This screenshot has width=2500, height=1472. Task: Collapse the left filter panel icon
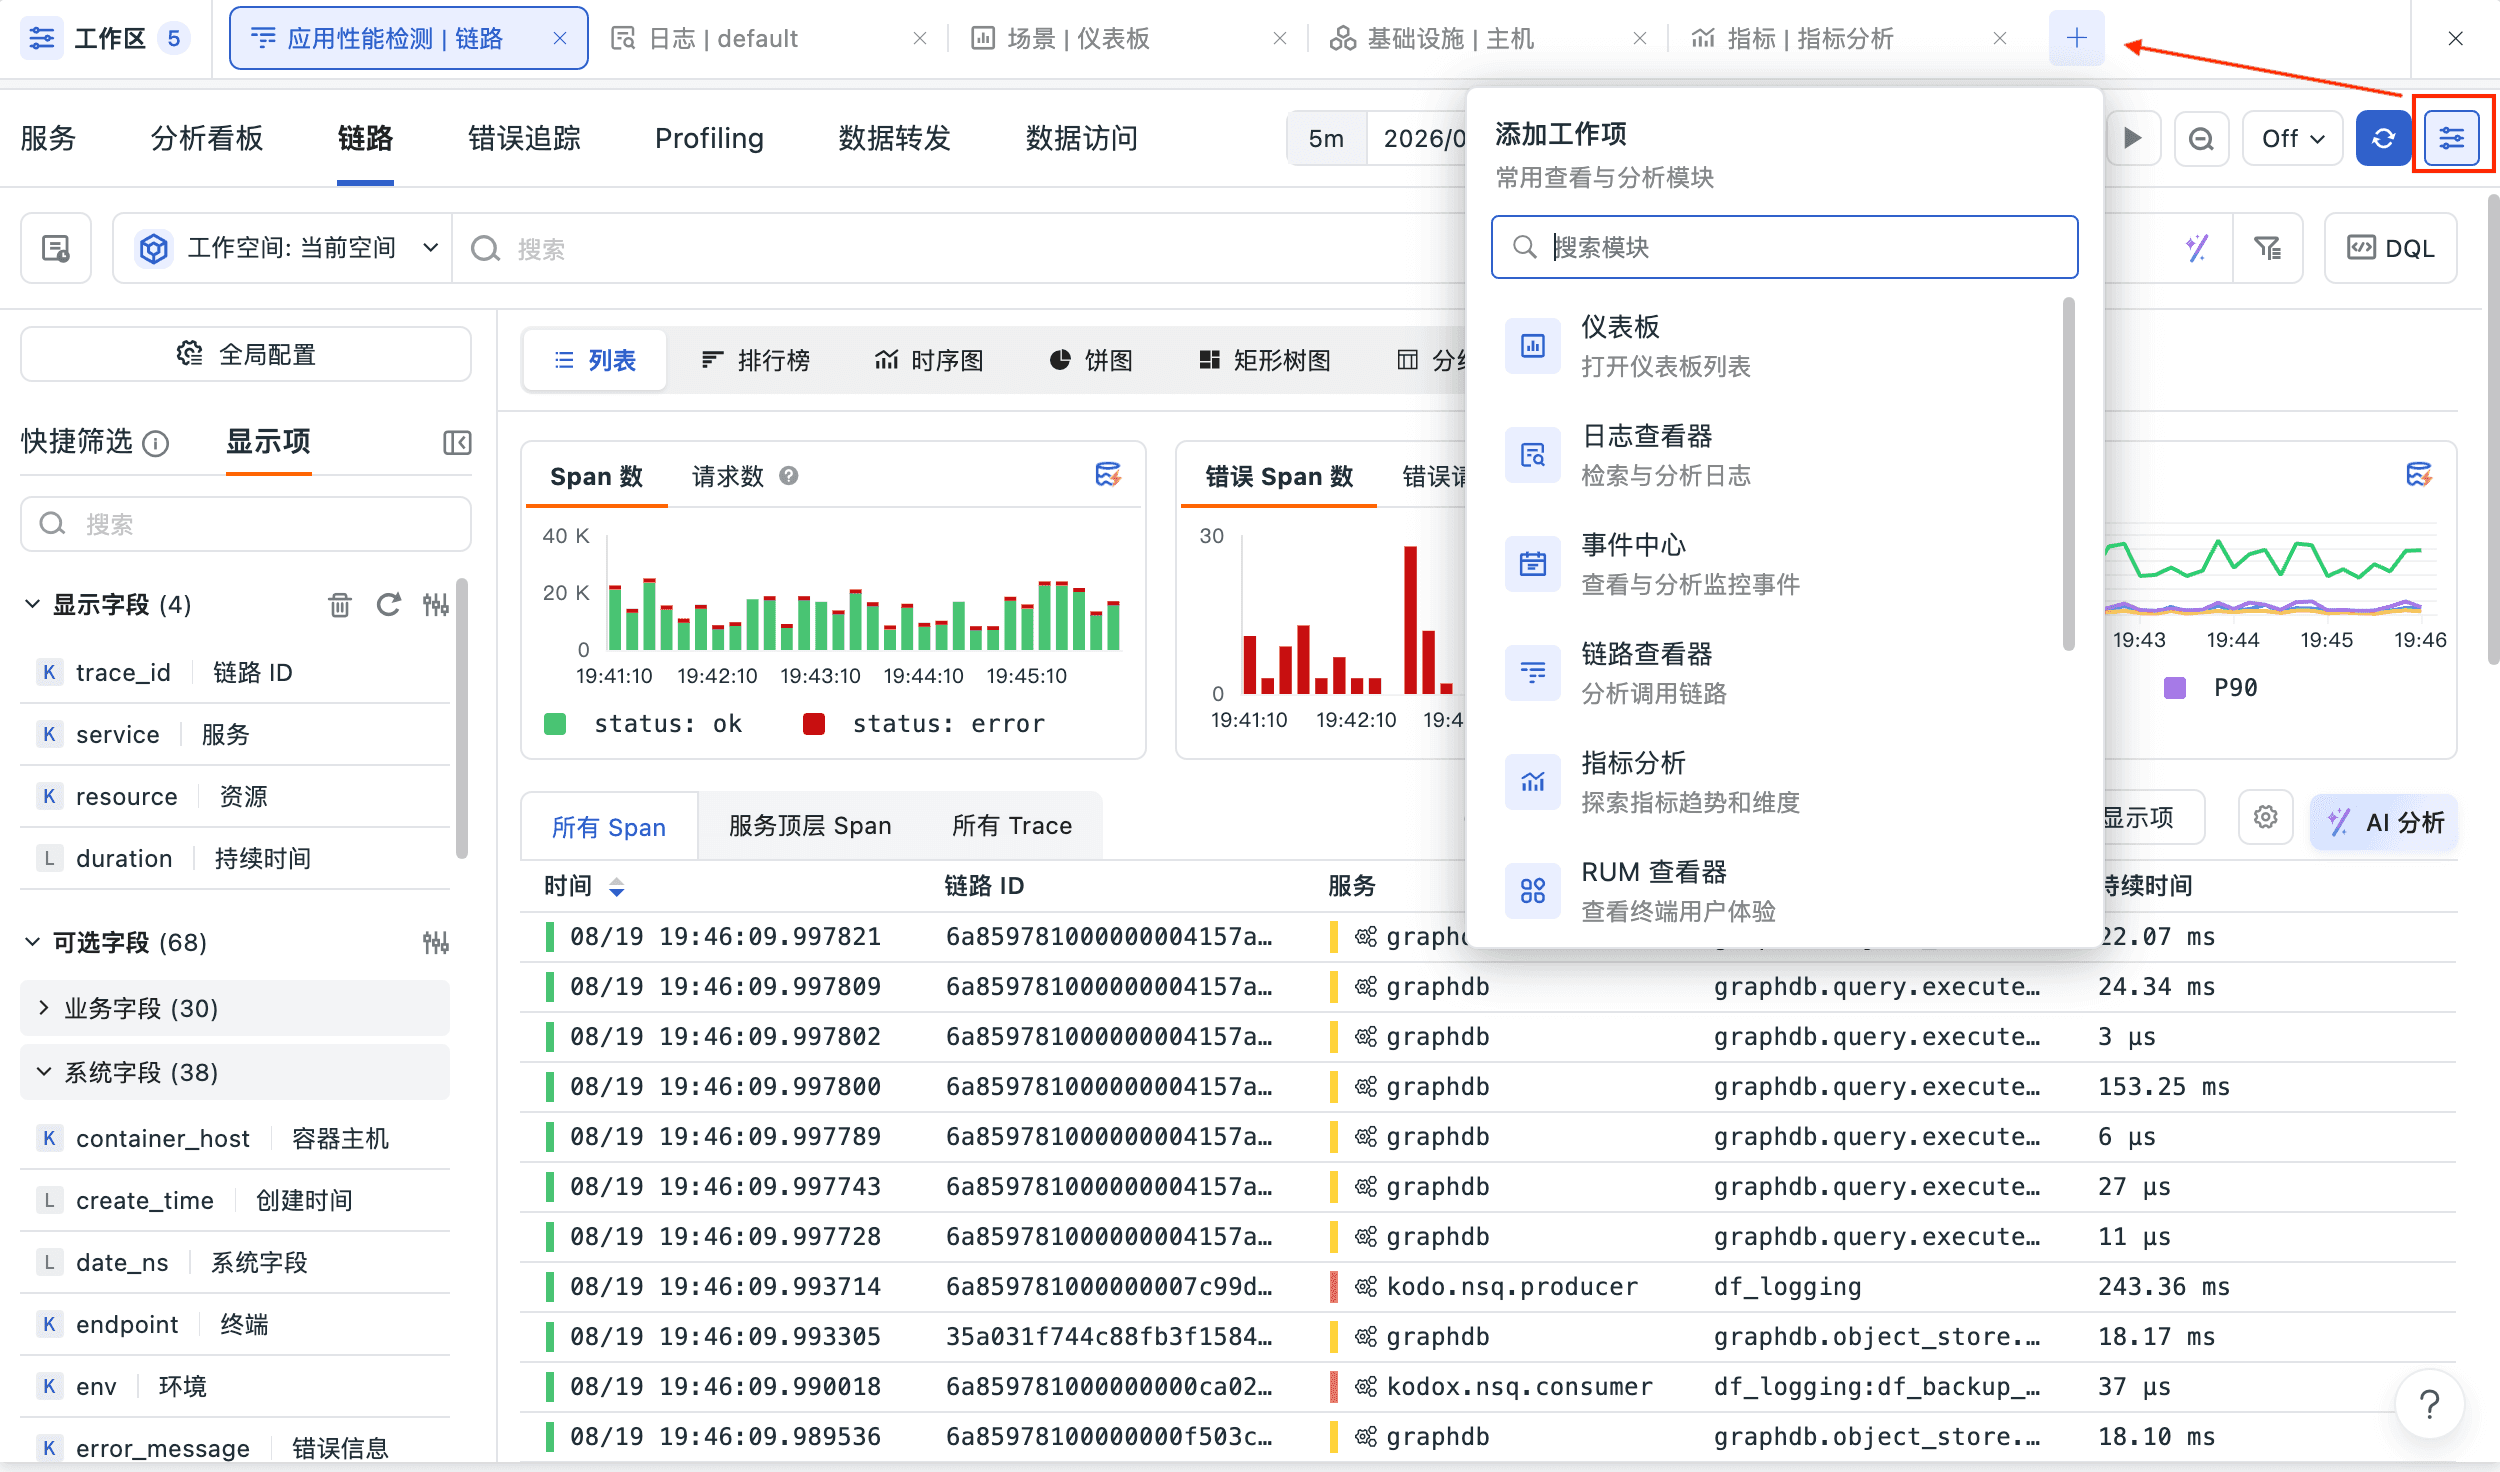click(x=457, y=442)
